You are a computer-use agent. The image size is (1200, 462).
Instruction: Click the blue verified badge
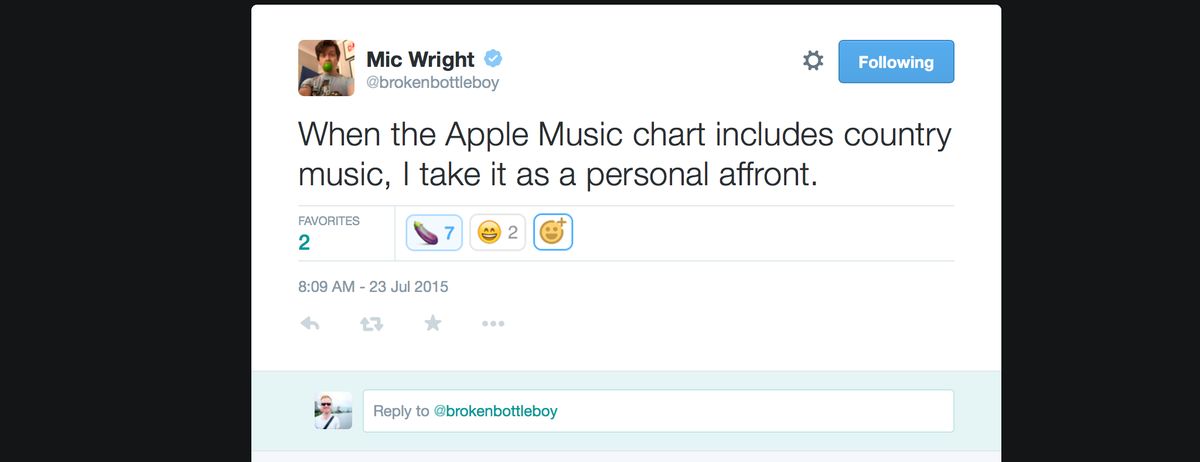[493, 59]
